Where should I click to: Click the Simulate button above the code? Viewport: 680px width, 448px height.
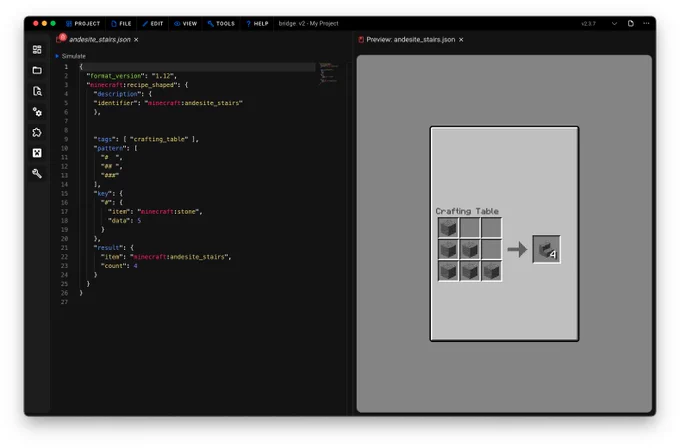click(x=71, y=56)
